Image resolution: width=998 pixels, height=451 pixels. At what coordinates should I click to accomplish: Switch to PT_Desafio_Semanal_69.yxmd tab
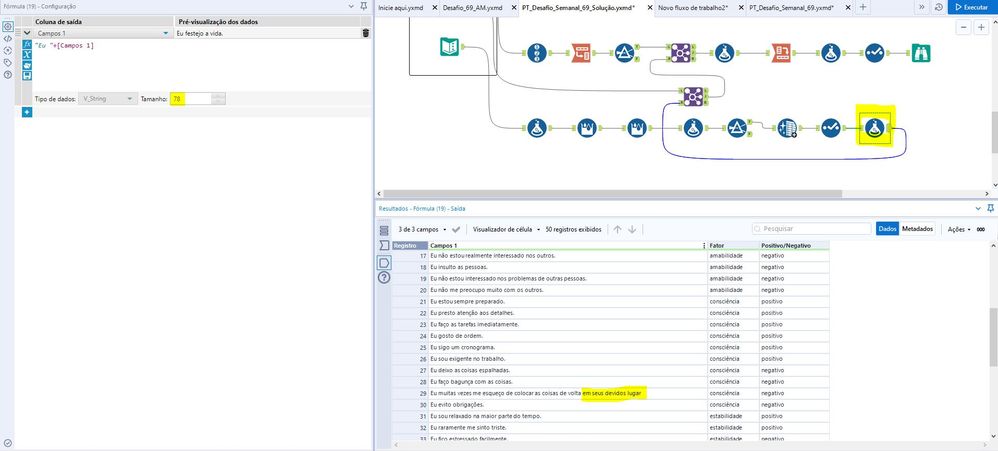click(791, 7)
